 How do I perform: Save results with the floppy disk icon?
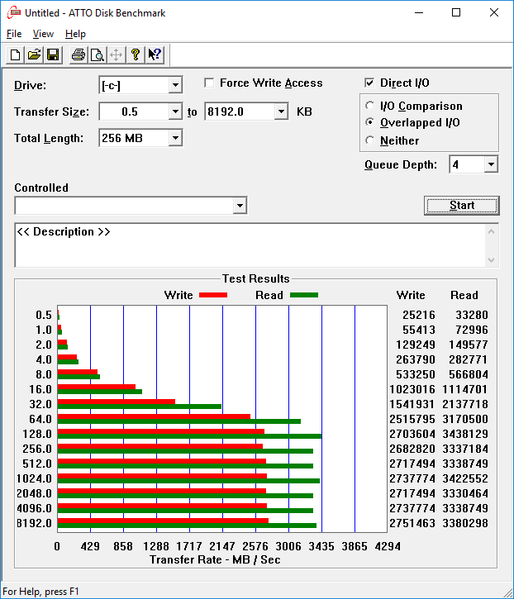tap(53, 55)
